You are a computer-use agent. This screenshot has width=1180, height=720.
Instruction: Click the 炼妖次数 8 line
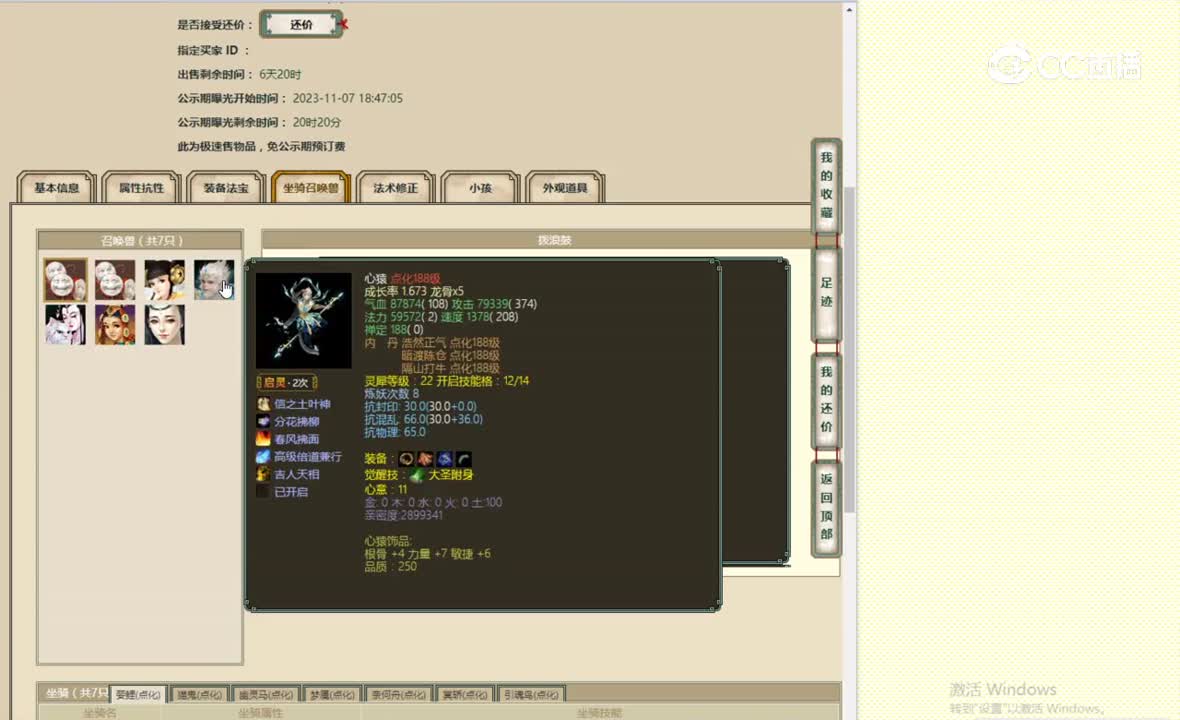(391, 393)
